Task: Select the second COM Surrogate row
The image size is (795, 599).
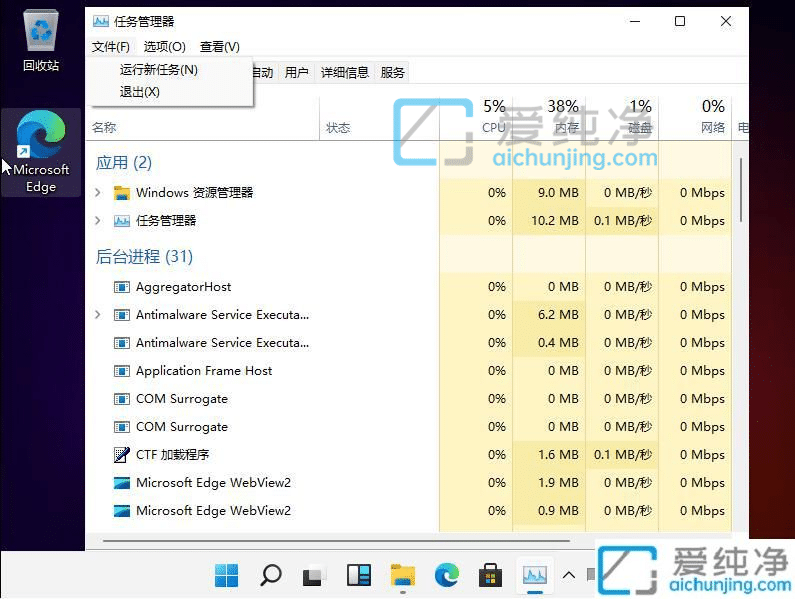Action: 411,427
